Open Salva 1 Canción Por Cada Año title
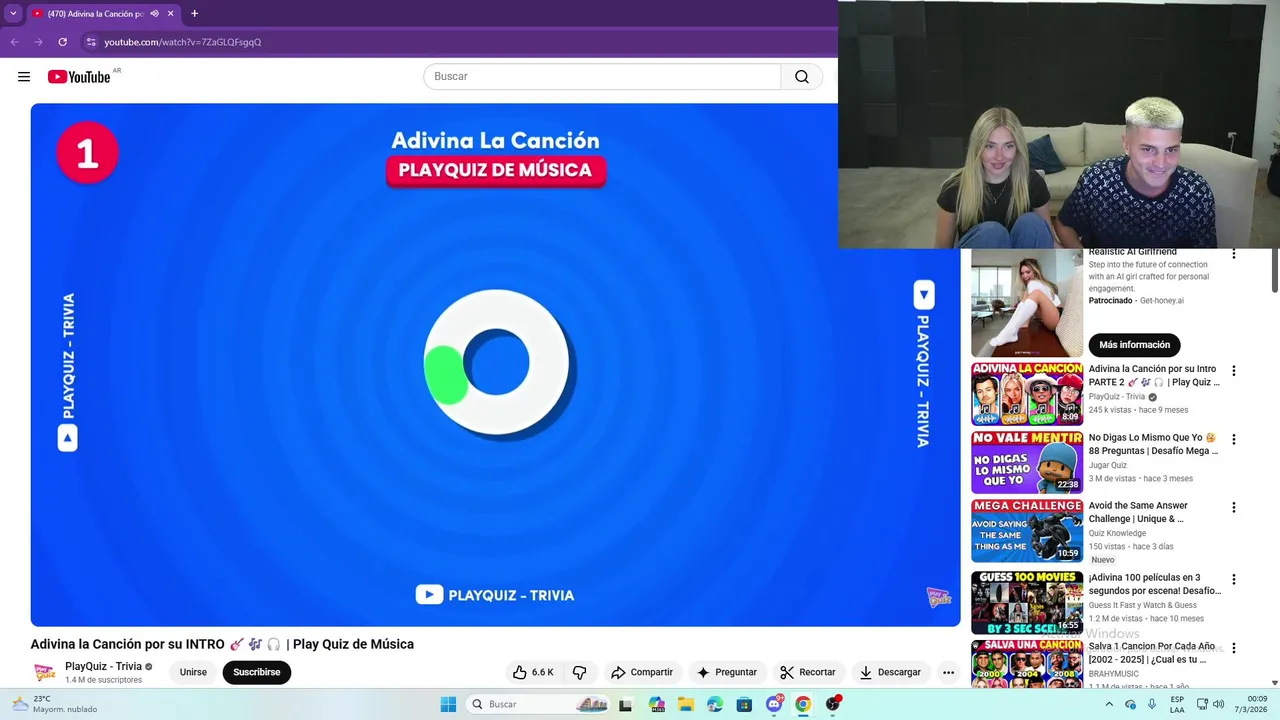The height and width of the screenshot is (720, 1280). click(1152, 653)
